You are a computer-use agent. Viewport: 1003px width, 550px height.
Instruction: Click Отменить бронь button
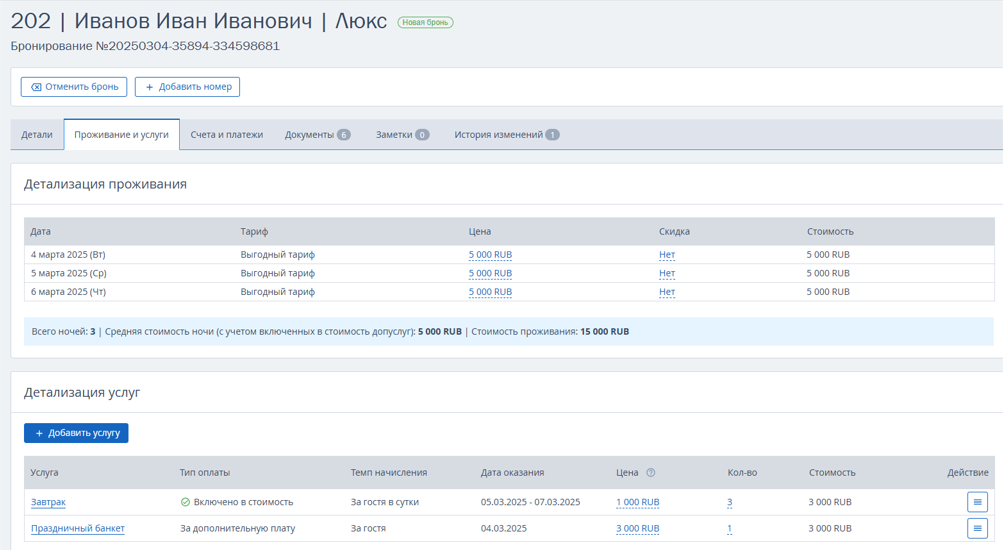coord(74,87)
